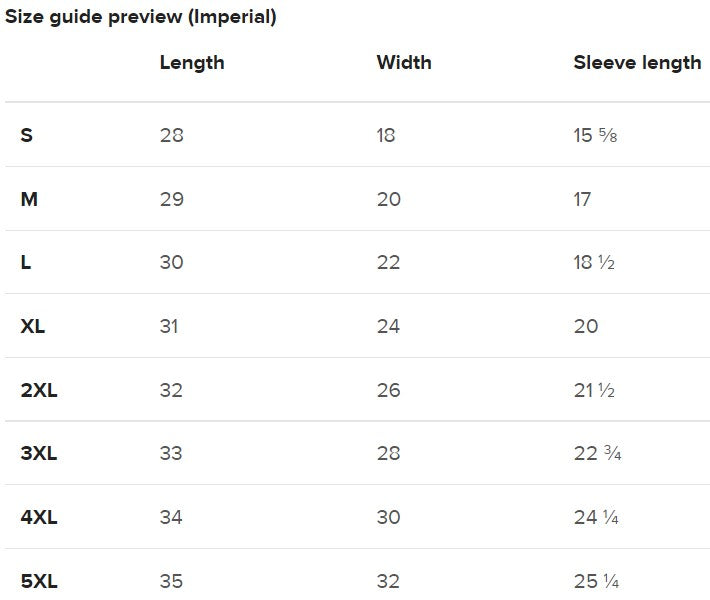
Task: Click the Sleeve length column header
Action: pos(637,63)
